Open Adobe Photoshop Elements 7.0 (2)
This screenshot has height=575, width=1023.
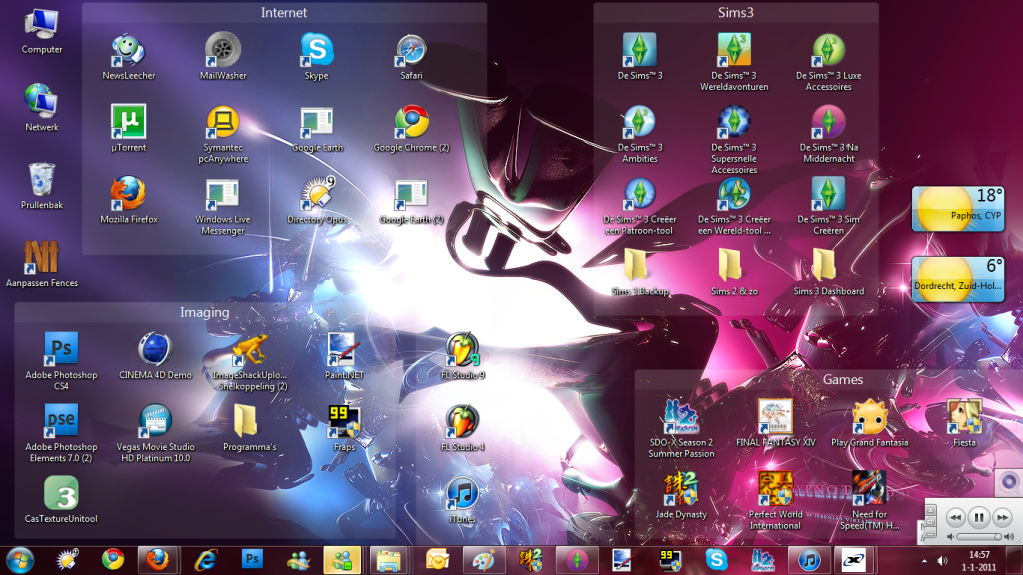(61, 433)
